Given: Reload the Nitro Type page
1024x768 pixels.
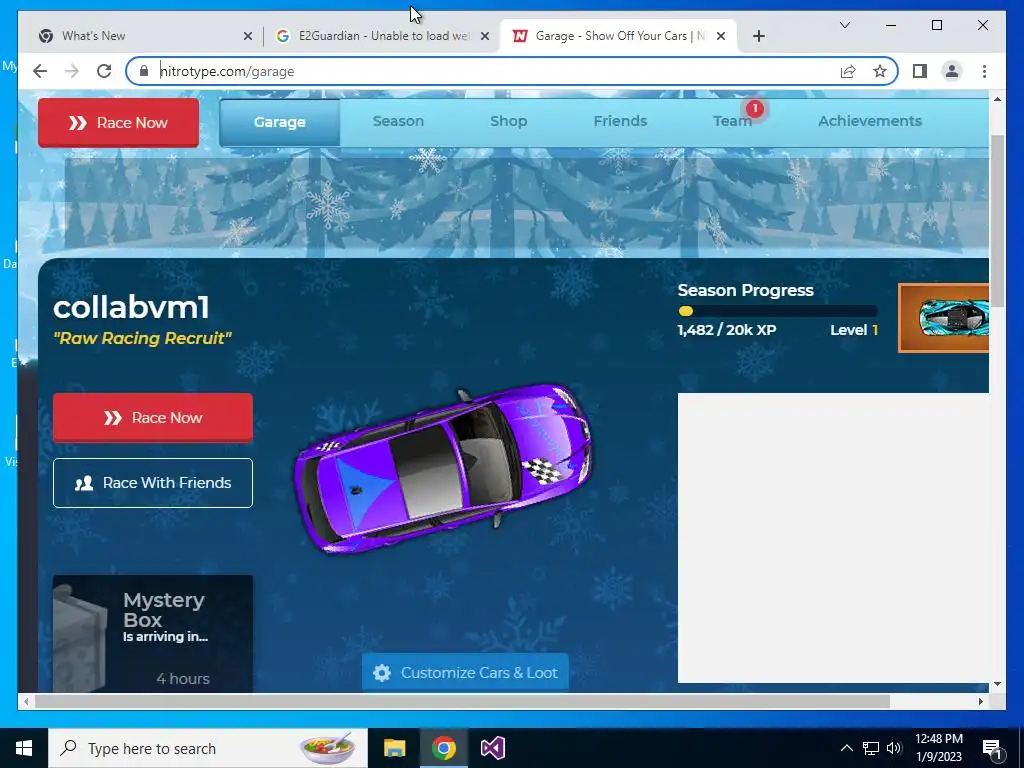Looking at the screenshot, I should click(104, 71).
